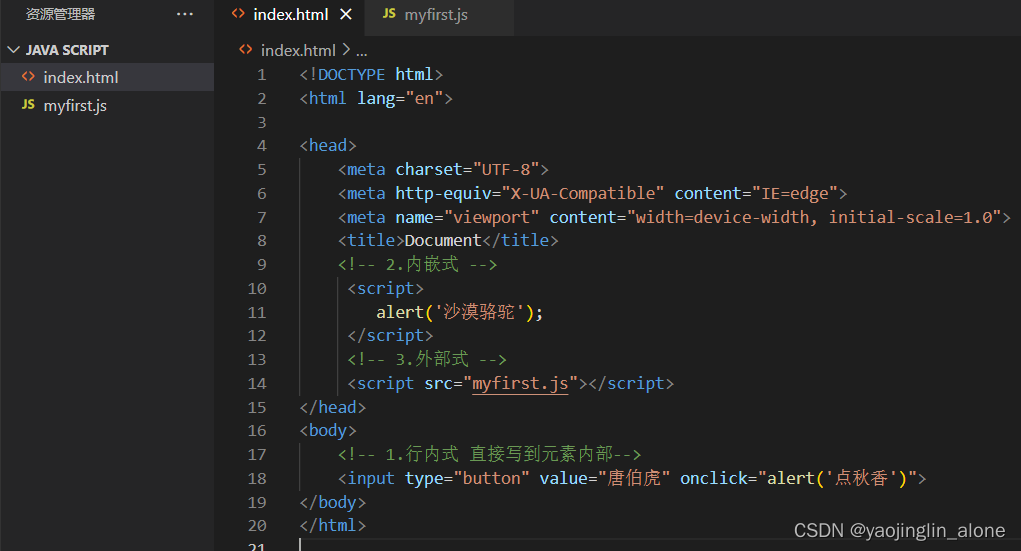The width and height of the screenshot is (1021, 551).
Task: Click the "viewport" name value
Action: pos(492,218)
